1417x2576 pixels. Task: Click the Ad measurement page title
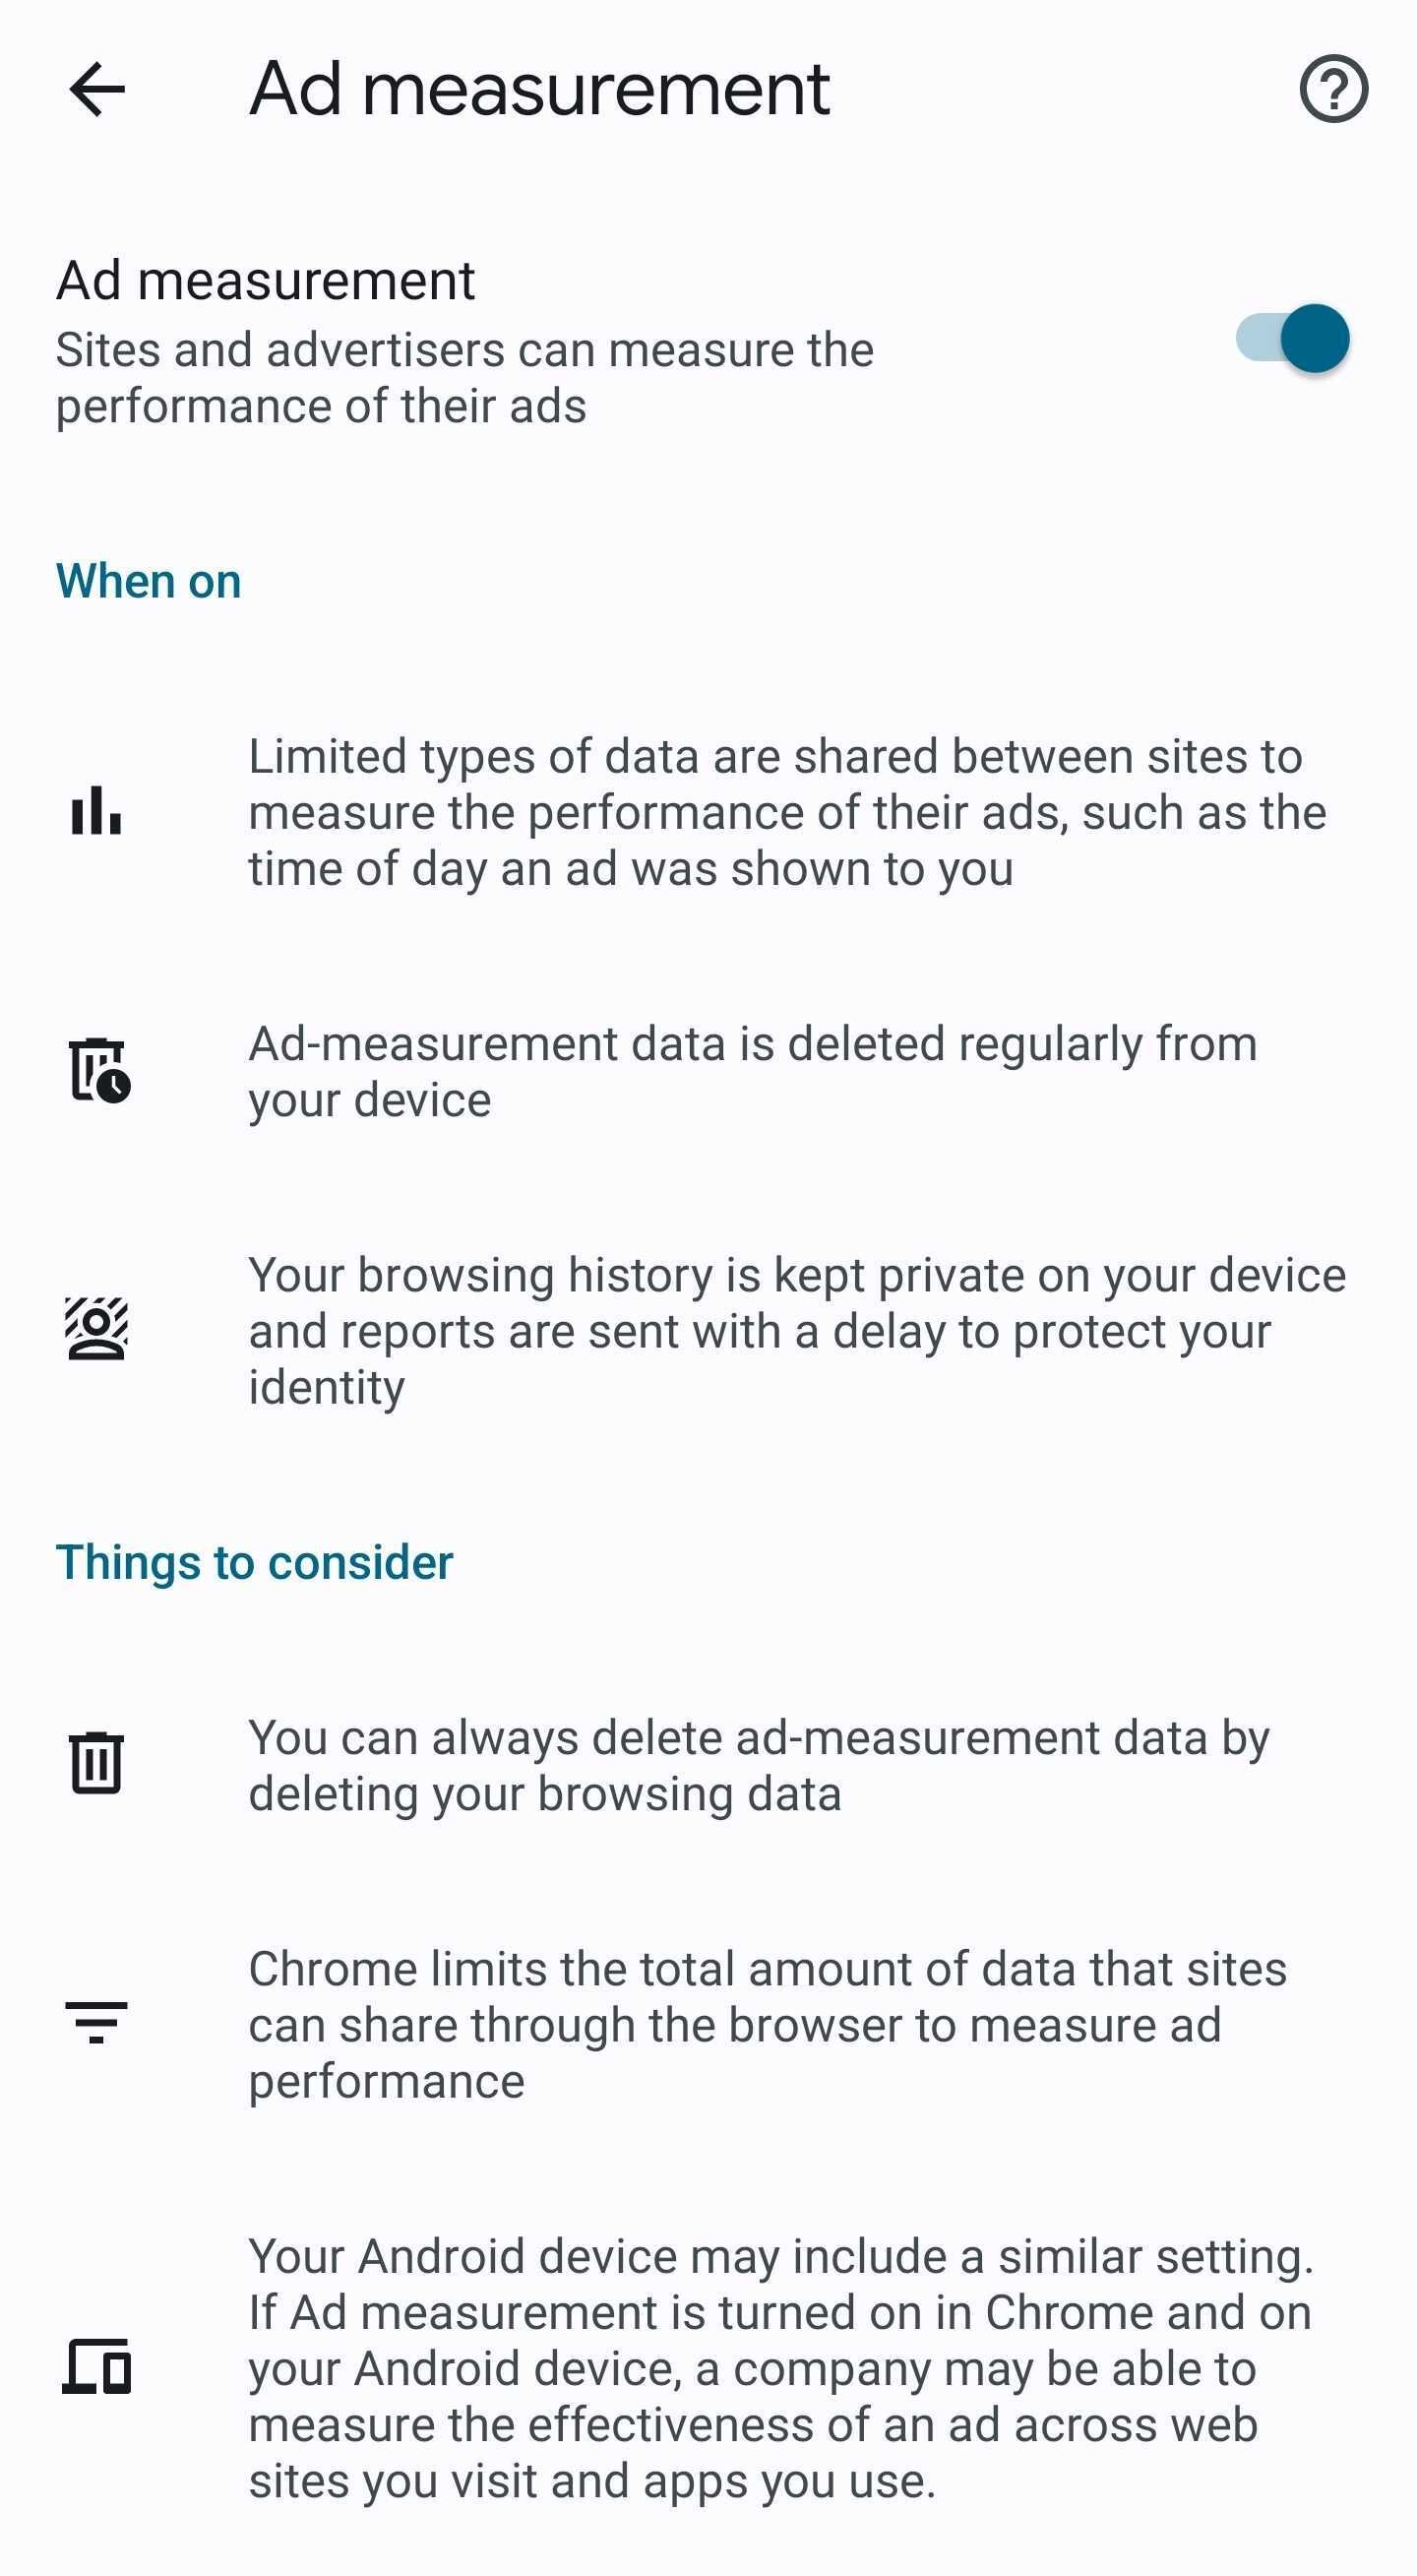click(x=540, y=90)
